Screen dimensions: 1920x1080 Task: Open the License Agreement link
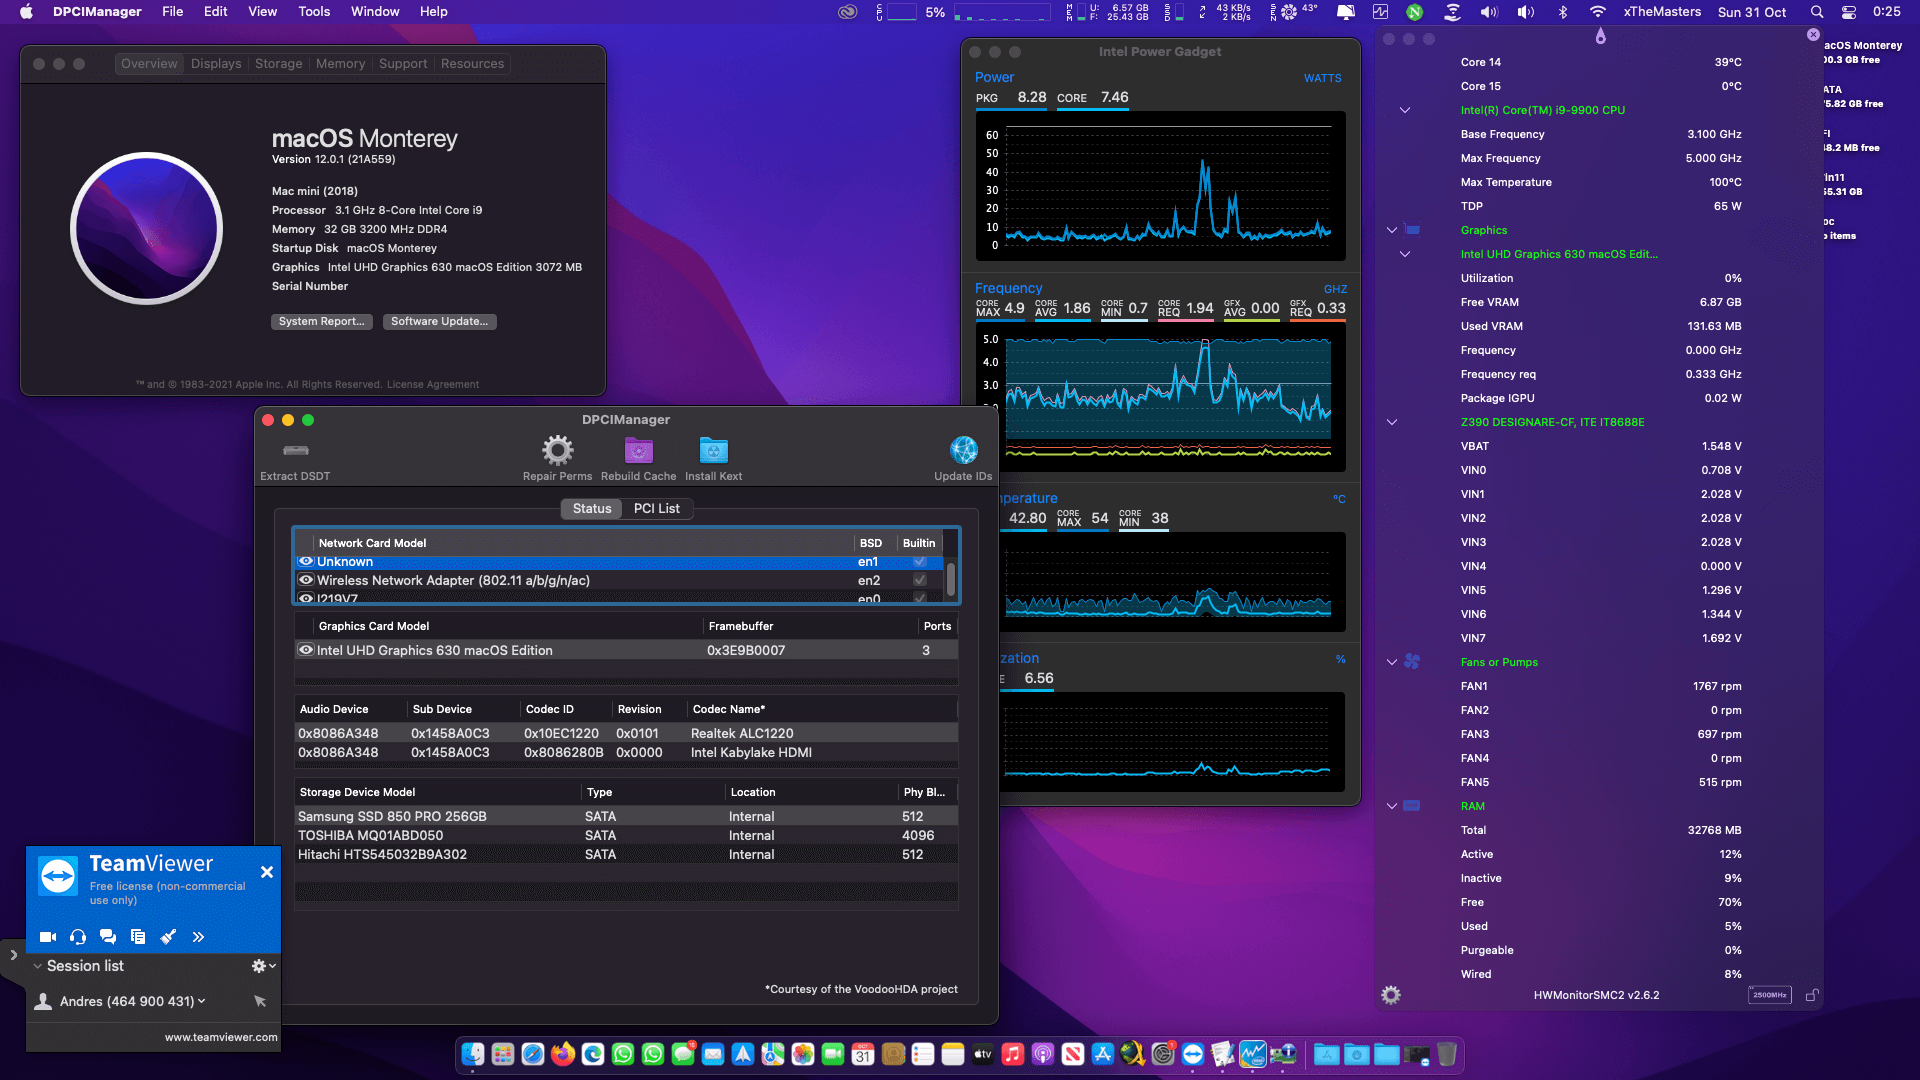pyautogui.click(x=433, y=384)
